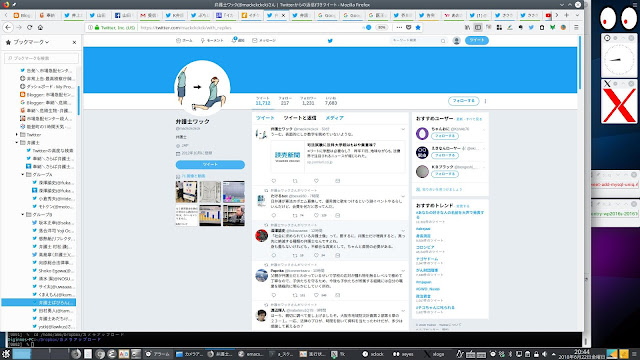Click the ツイート compose button in the nav bar
This screenshot has height=360, width=640.
click(x=476, y=40)
